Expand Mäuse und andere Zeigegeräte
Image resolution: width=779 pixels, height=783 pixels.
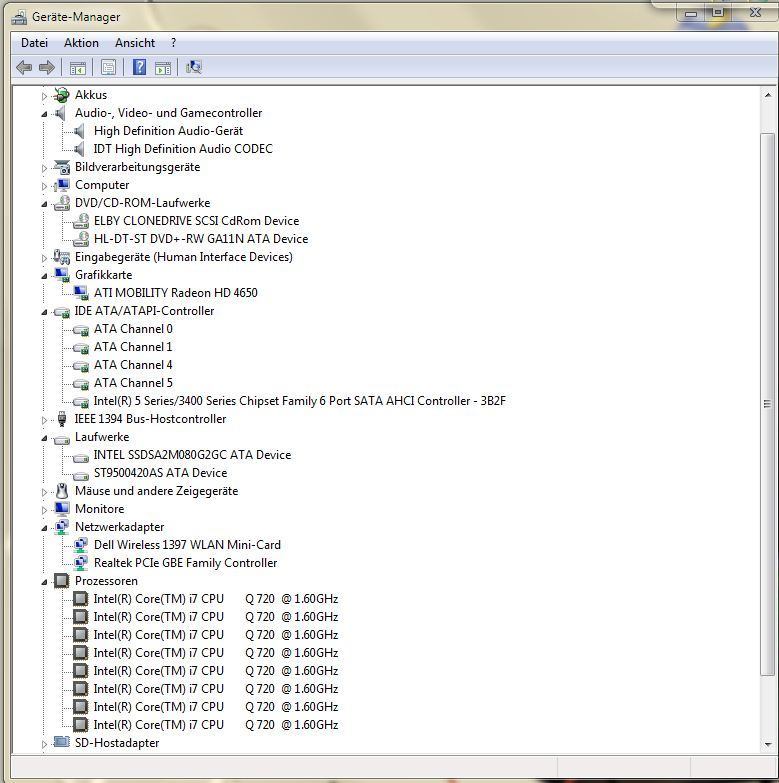[x=44, y=492]
